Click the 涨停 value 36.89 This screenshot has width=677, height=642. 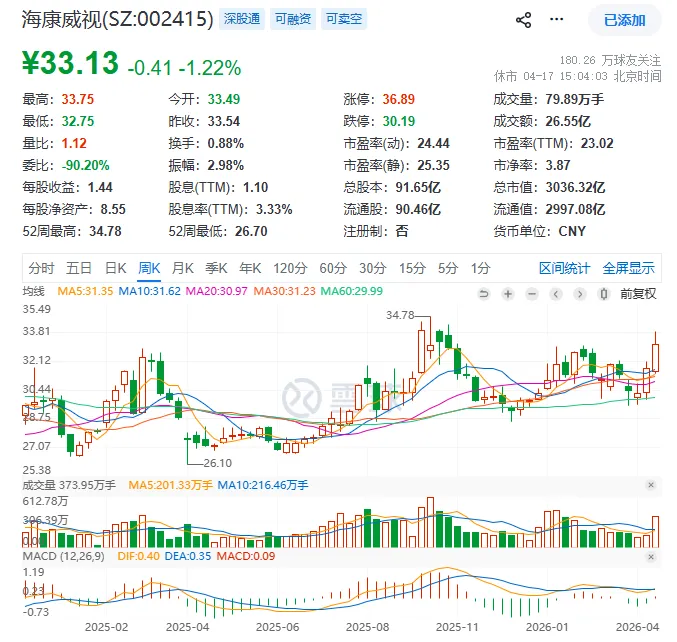(x=399, y=99)
